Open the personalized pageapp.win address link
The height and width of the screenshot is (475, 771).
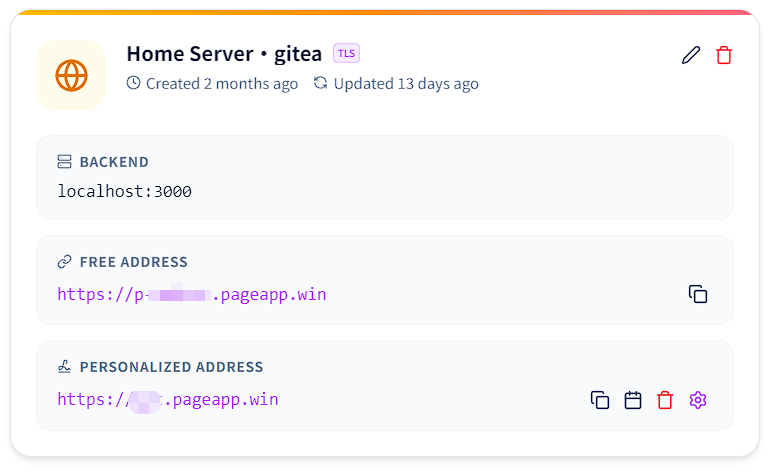click(x=168, y=399)
